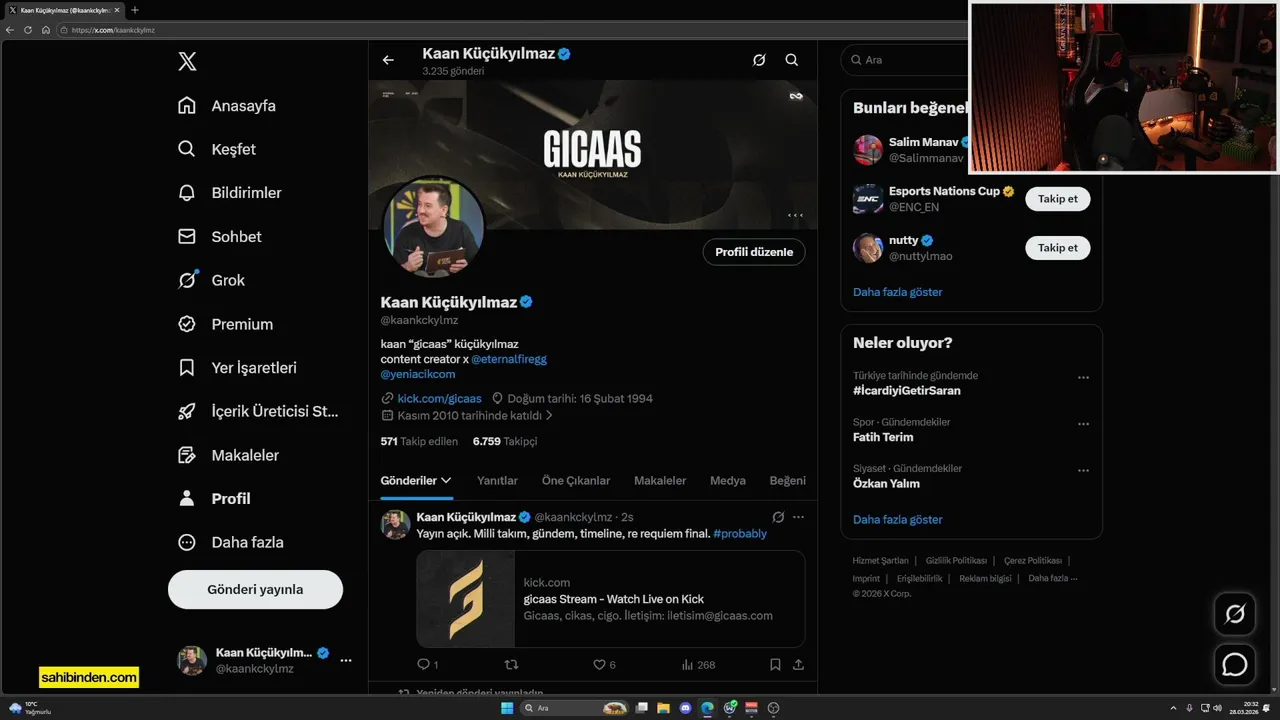
Task: Click the X logo in the sidebar
Action: coord(187,62)
